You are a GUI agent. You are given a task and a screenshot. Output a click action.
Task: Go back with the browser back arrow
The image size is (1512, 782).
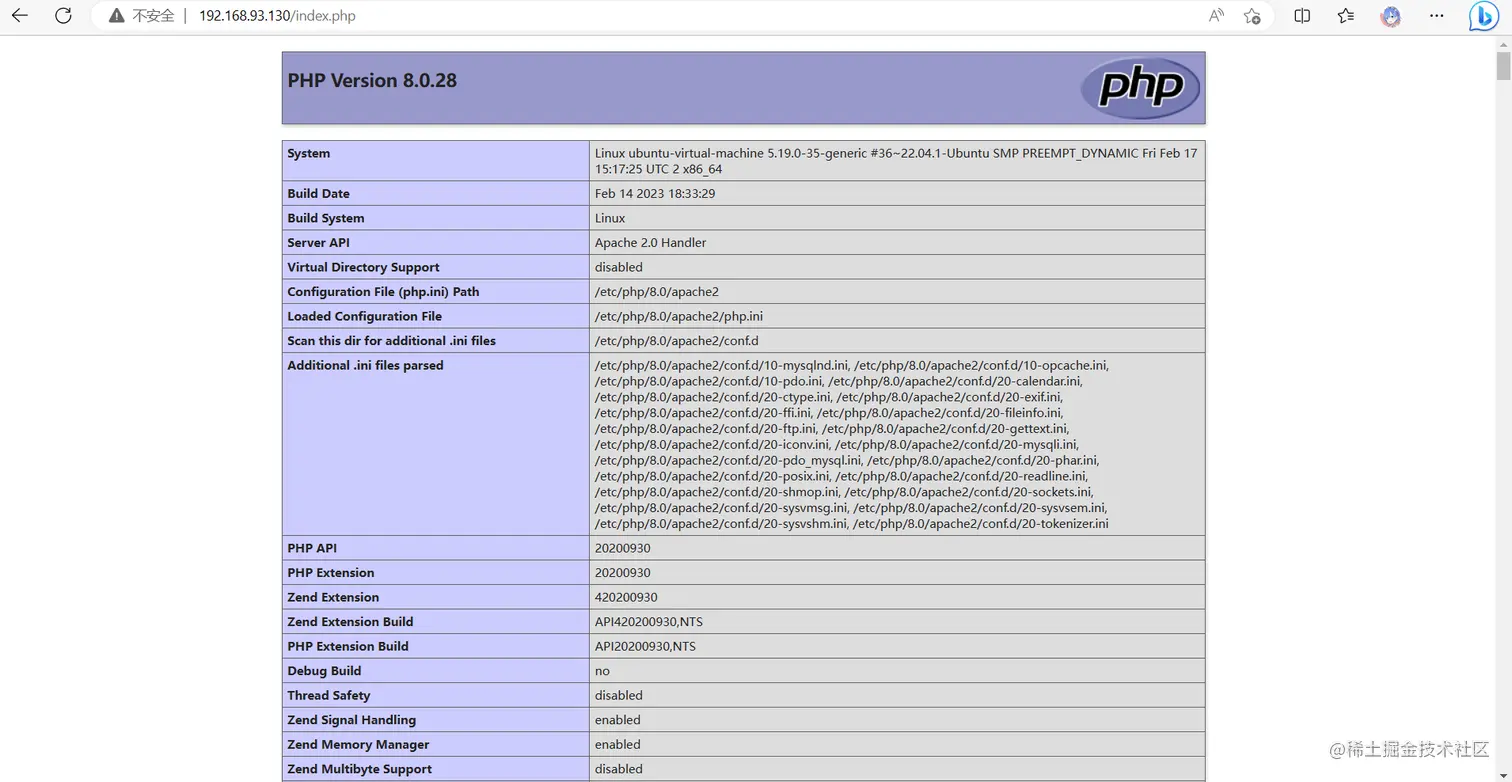tap(20, 16)
